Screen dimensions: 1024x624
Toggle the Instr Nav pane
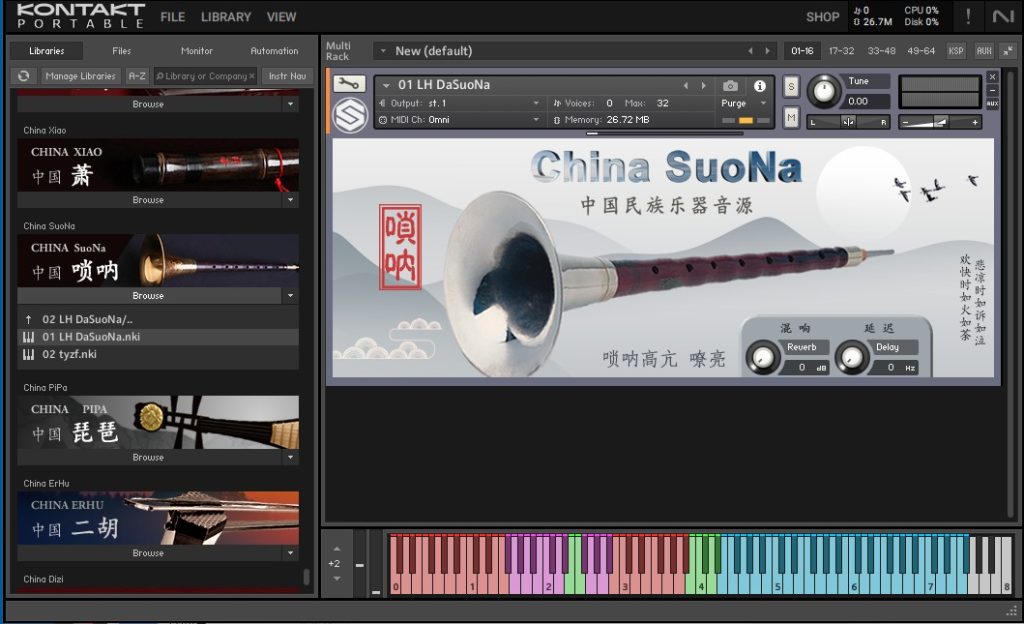[287, 76]
